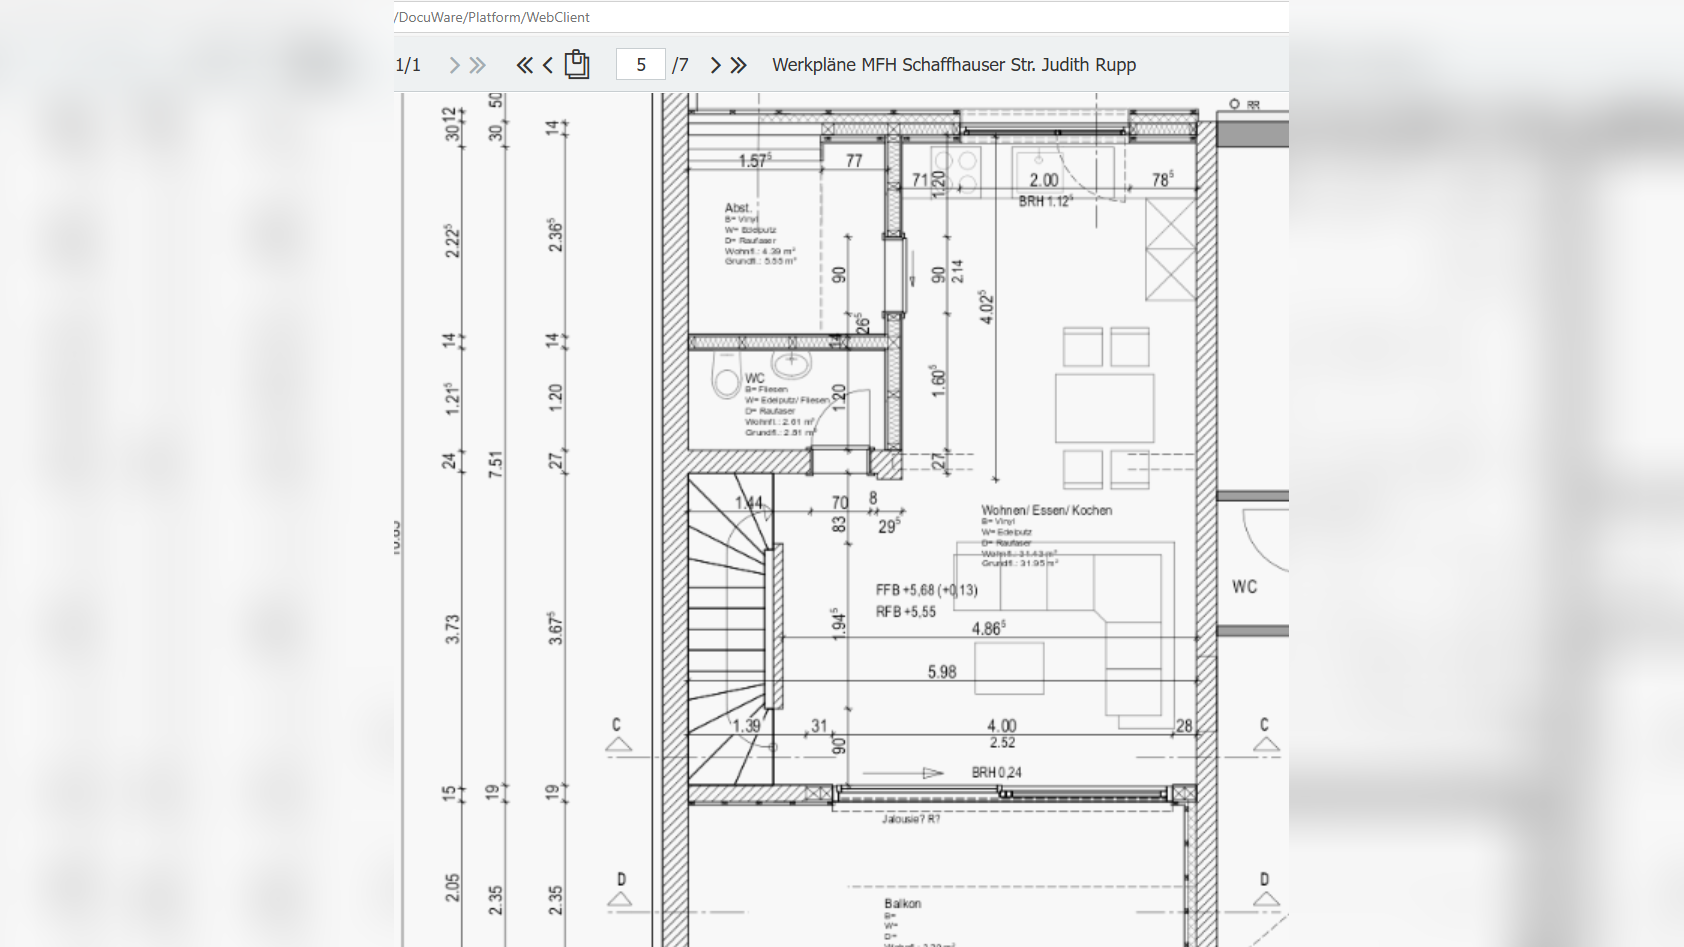1684x947 pixels.
Task: Click the staircase drawing on the plan
Action: click(x=730, y=630)
